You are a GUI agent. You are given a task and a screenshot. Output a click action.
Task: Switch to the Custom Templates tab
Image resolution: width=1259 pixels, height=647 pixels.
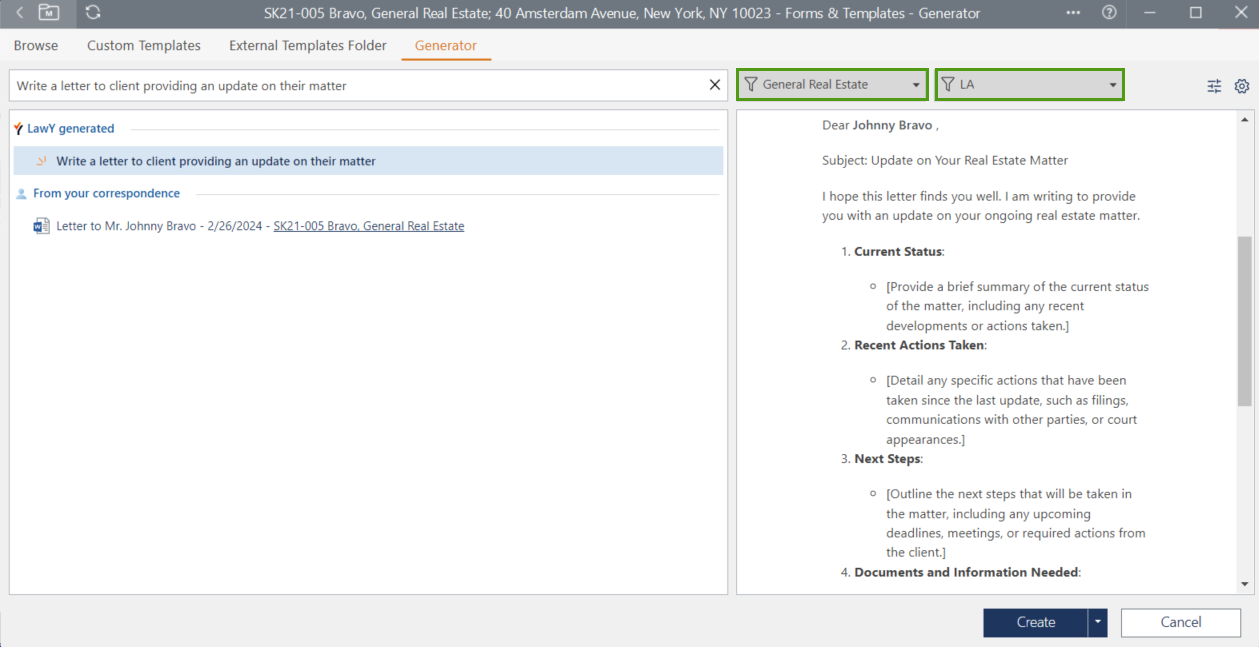click(144, 46)
